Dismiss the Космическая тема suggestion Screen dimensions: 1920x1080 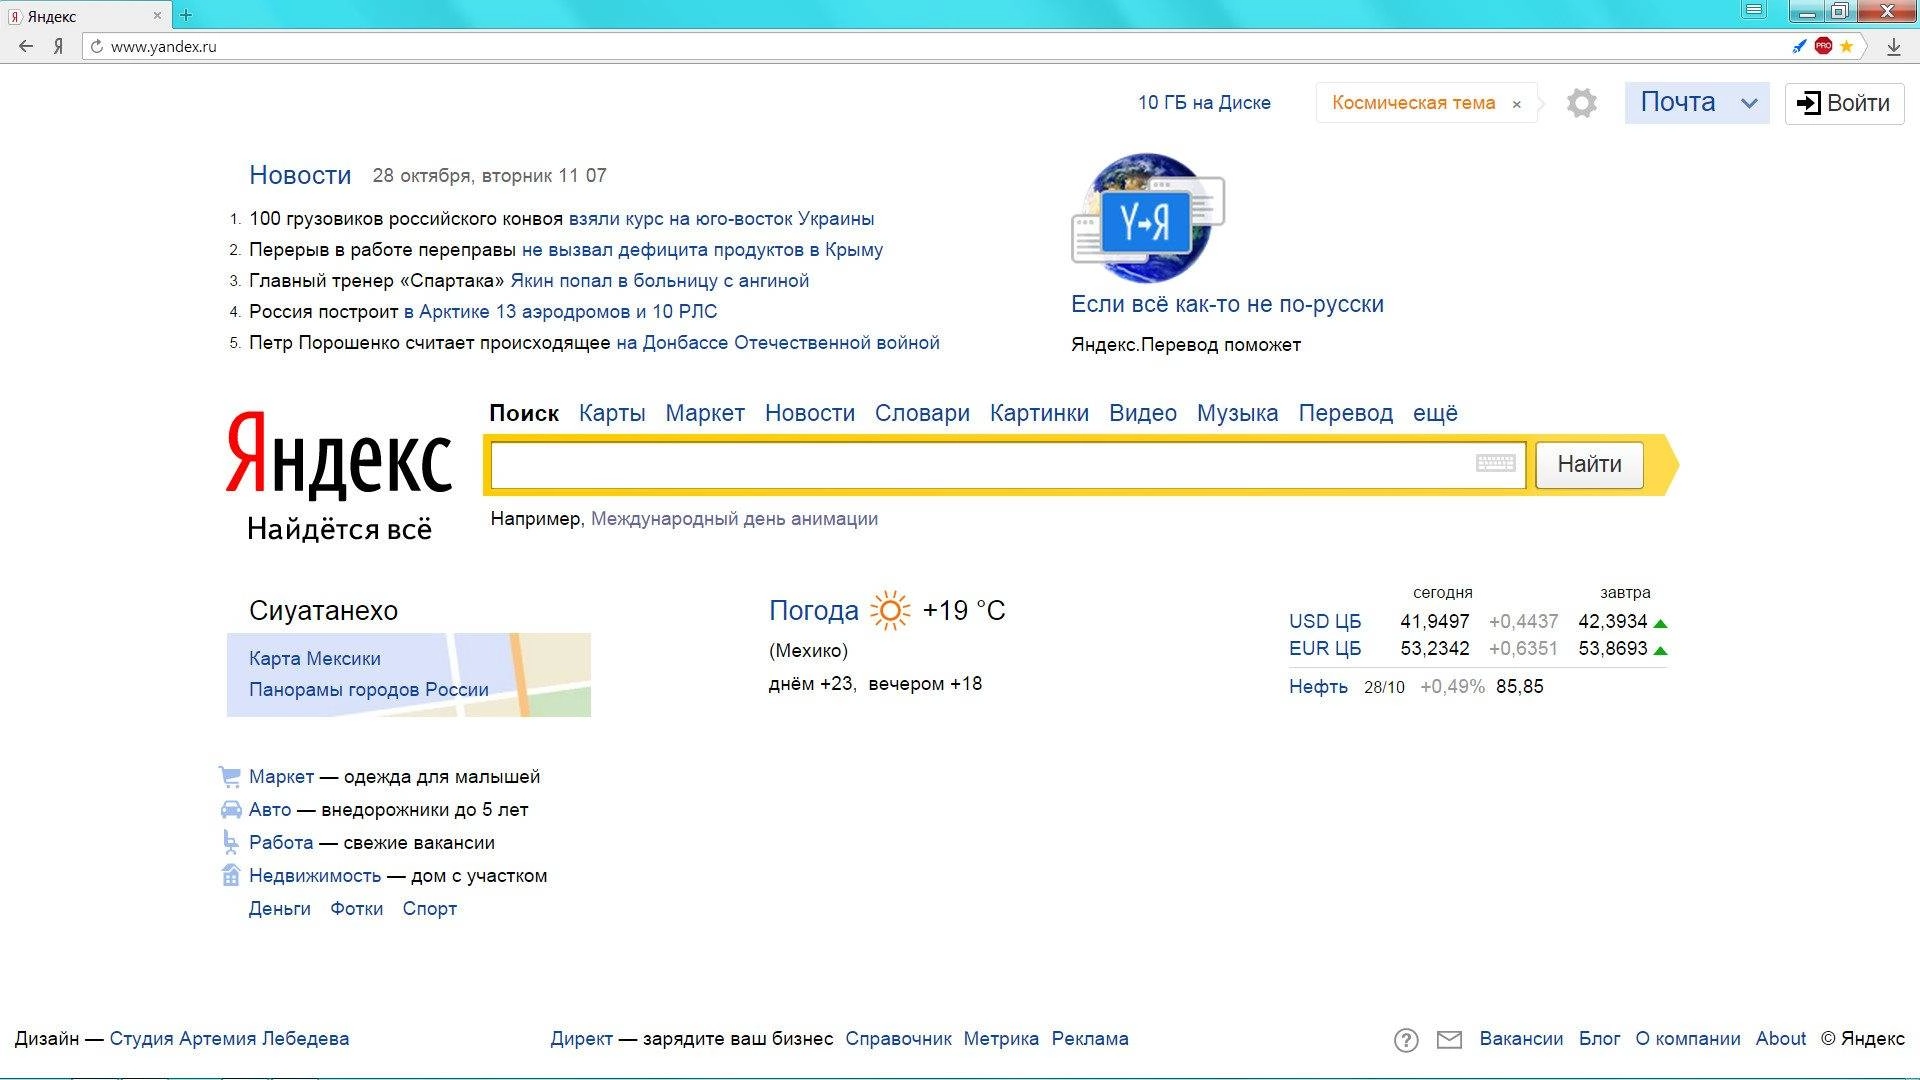[1517, 104]
